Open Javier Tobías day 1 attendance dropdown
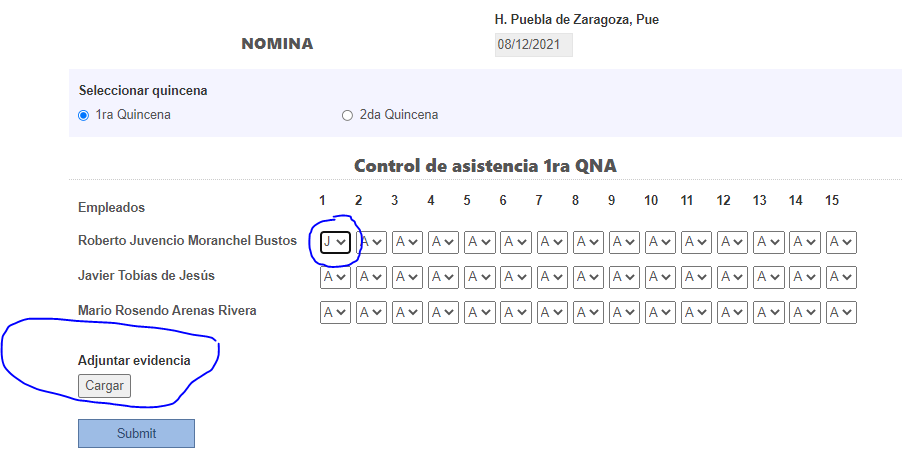 pyautogui.click(x=335, y=277)
